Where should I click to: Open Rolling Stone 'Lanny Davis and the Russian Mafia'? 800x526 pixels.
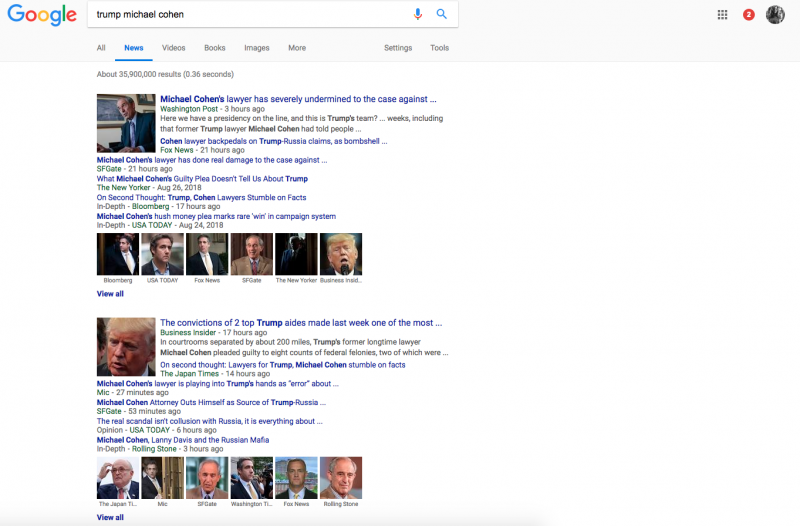(x=183, y=440)
